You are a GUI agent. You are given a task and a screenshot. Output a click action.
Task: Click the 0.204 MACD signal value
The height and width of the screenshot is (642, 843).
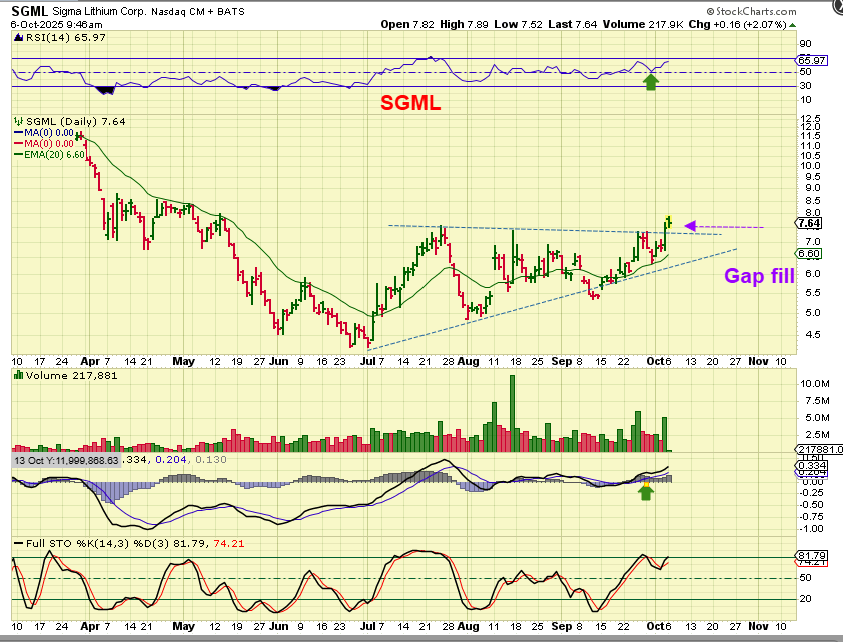pos(170,460)
